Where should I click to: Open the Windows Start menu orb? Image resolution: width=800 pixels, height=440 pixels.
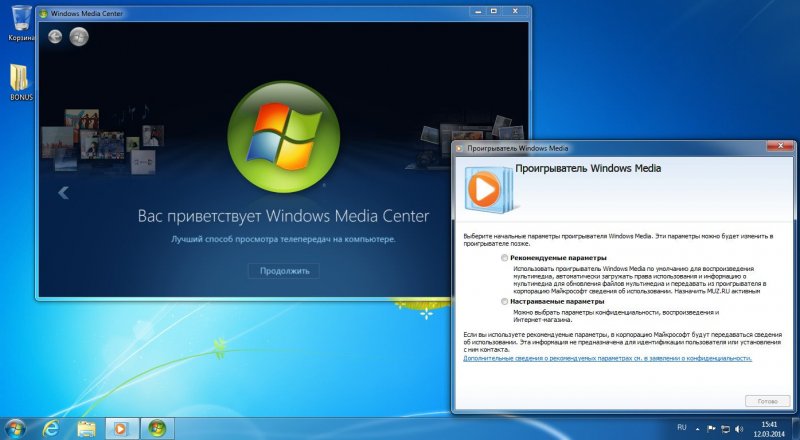(x=15, y=428)
